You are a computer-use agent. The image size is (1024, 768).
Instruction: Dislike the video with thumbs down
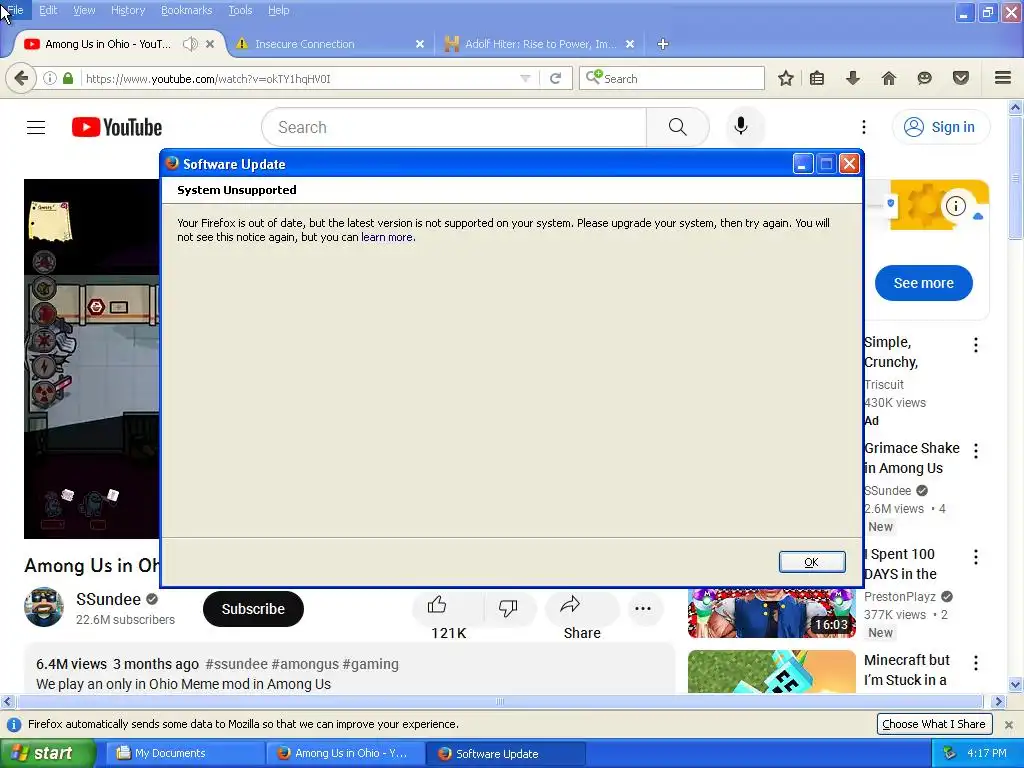click(x=508, y=608)
